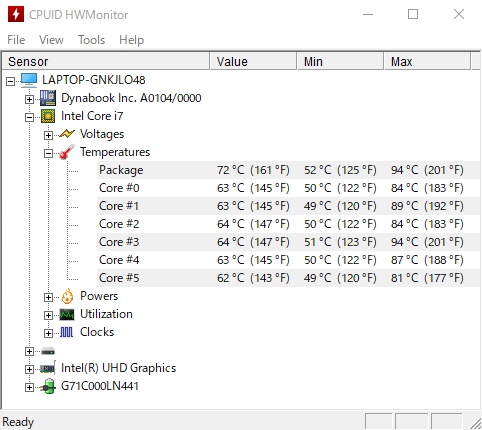Click the LAPTOP-GNKJLO48 computer monitor icon
Image resolution: width=482 pixels, height=430 pixels.
[29, 80]
